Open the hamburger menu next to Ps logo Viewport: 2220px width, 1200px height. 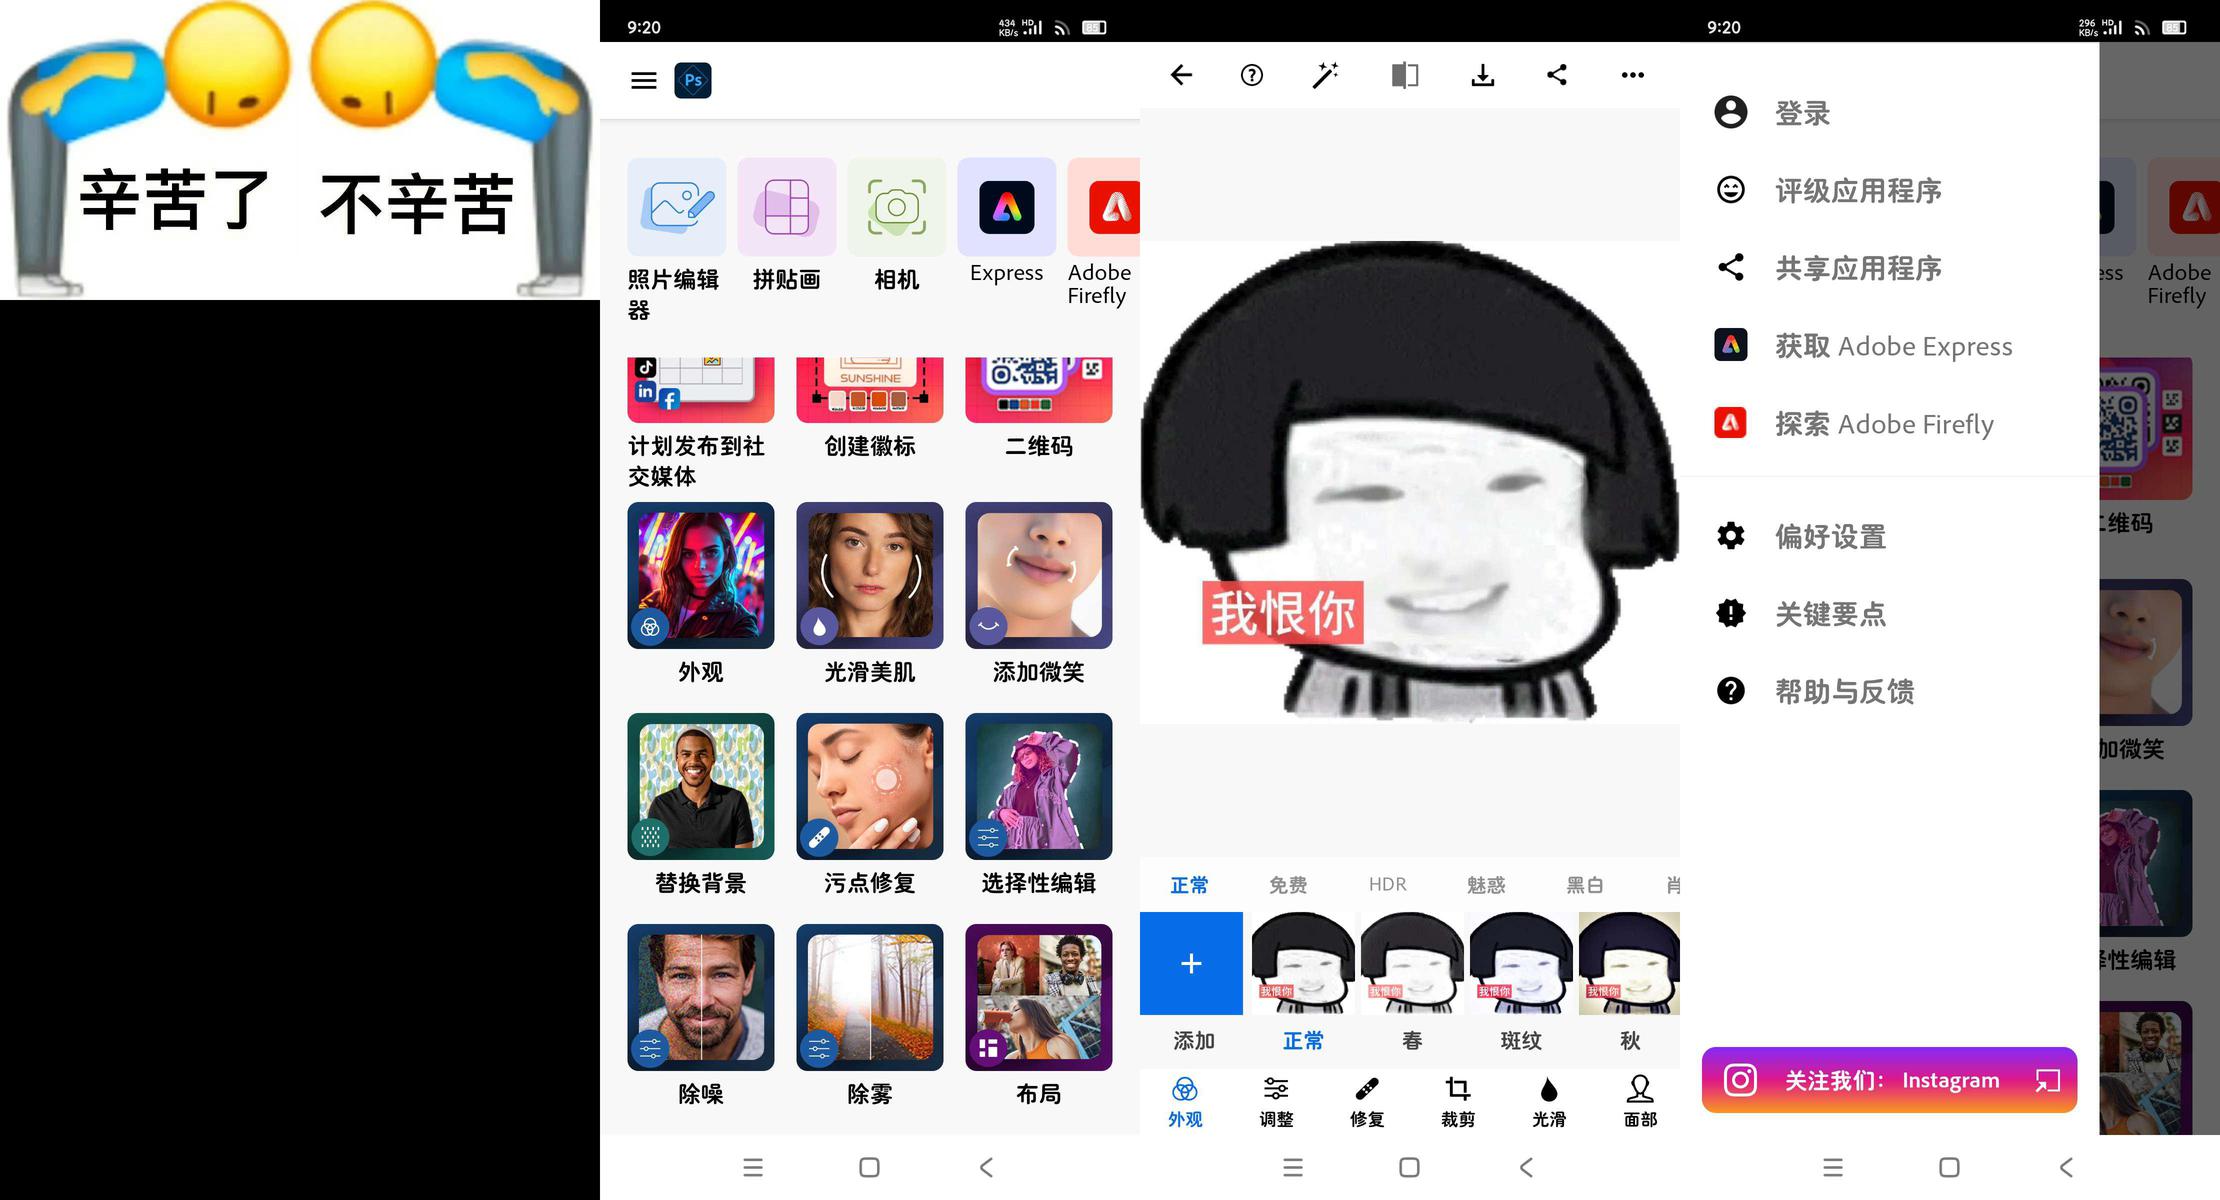[644, 80]
